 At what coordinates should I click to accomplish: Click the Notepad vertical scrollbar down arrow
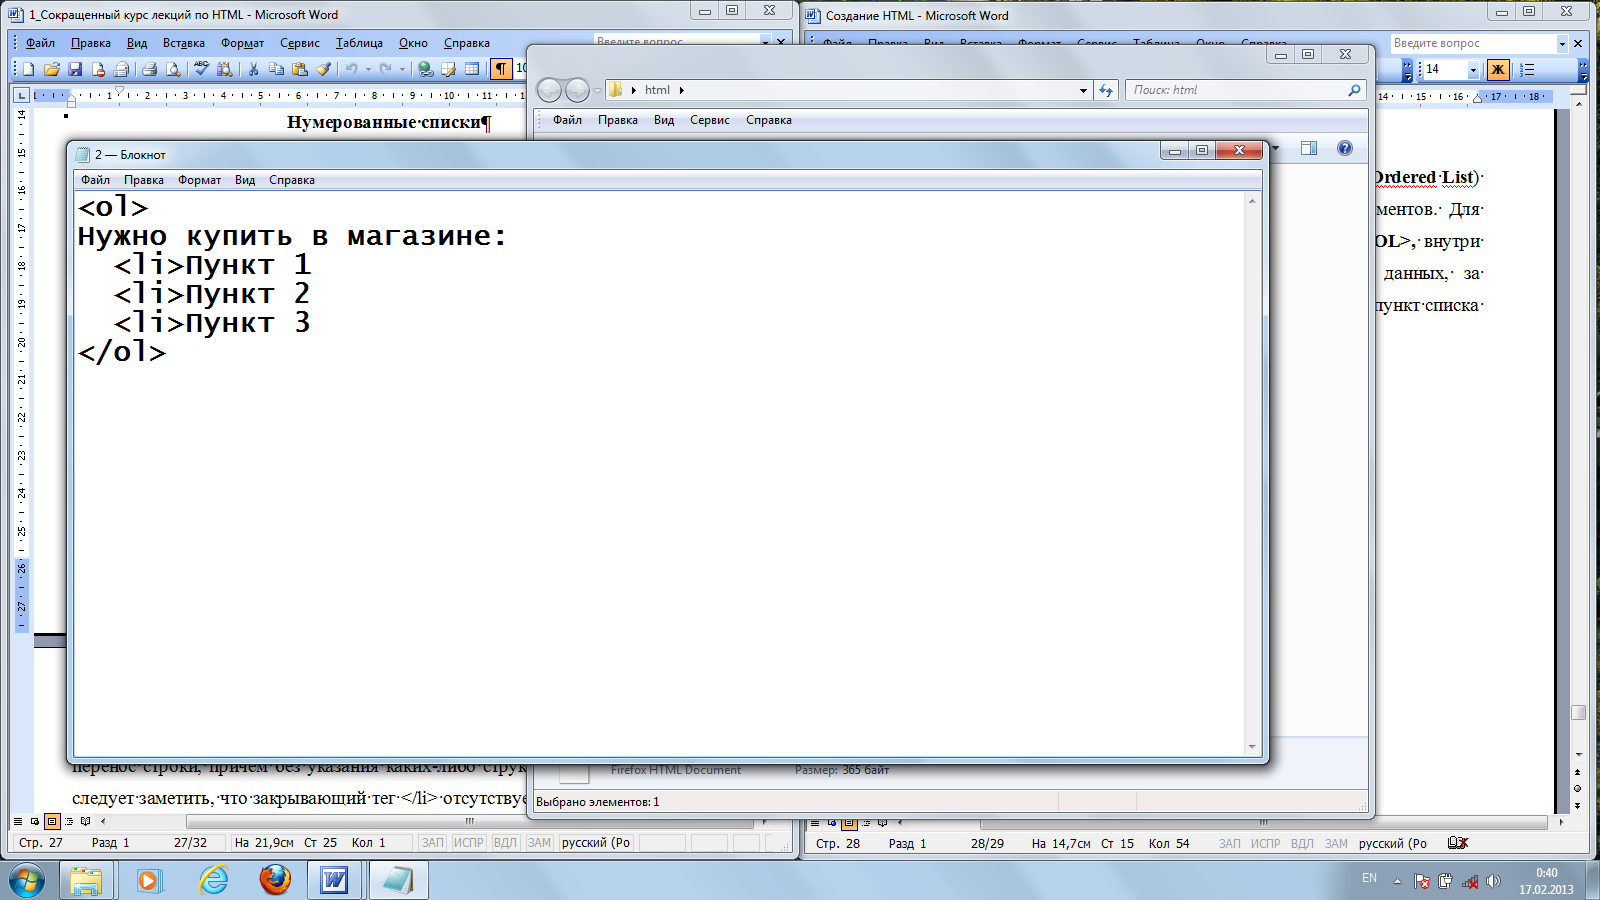coord(1252,747)
